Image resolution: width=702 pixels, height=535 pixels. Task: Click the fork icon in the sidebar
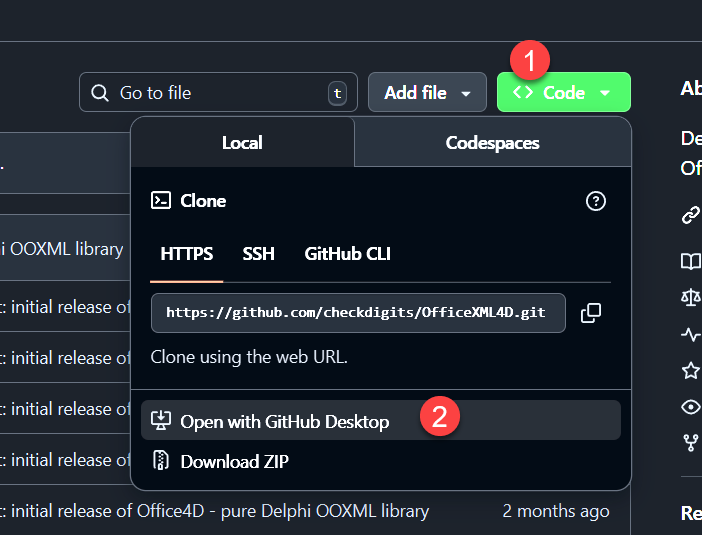pyautogui.click(x=690, y=443)
